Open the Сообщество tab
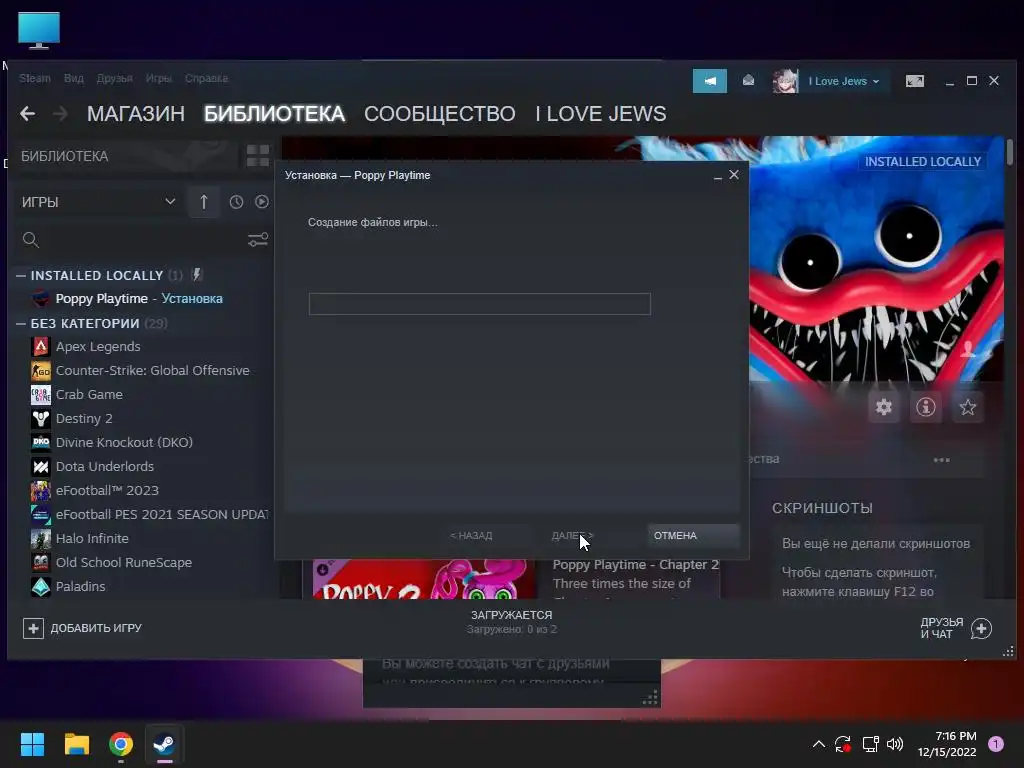The height and width of the screenshot is (768, 1024). click(440, 114)
